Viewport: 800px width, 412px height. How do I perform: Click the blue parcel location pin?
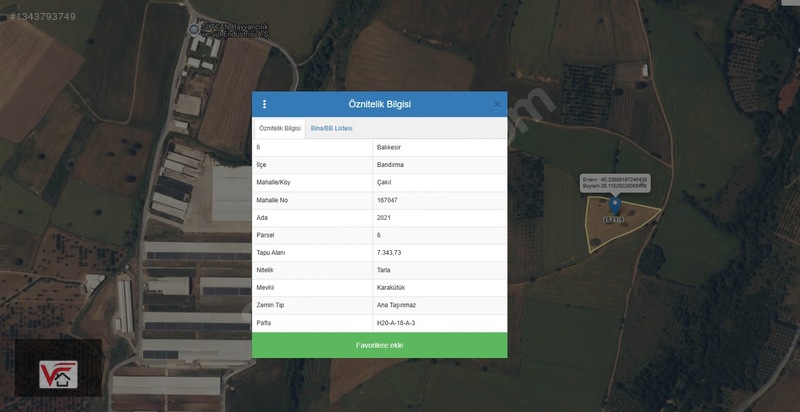(615, 205)
